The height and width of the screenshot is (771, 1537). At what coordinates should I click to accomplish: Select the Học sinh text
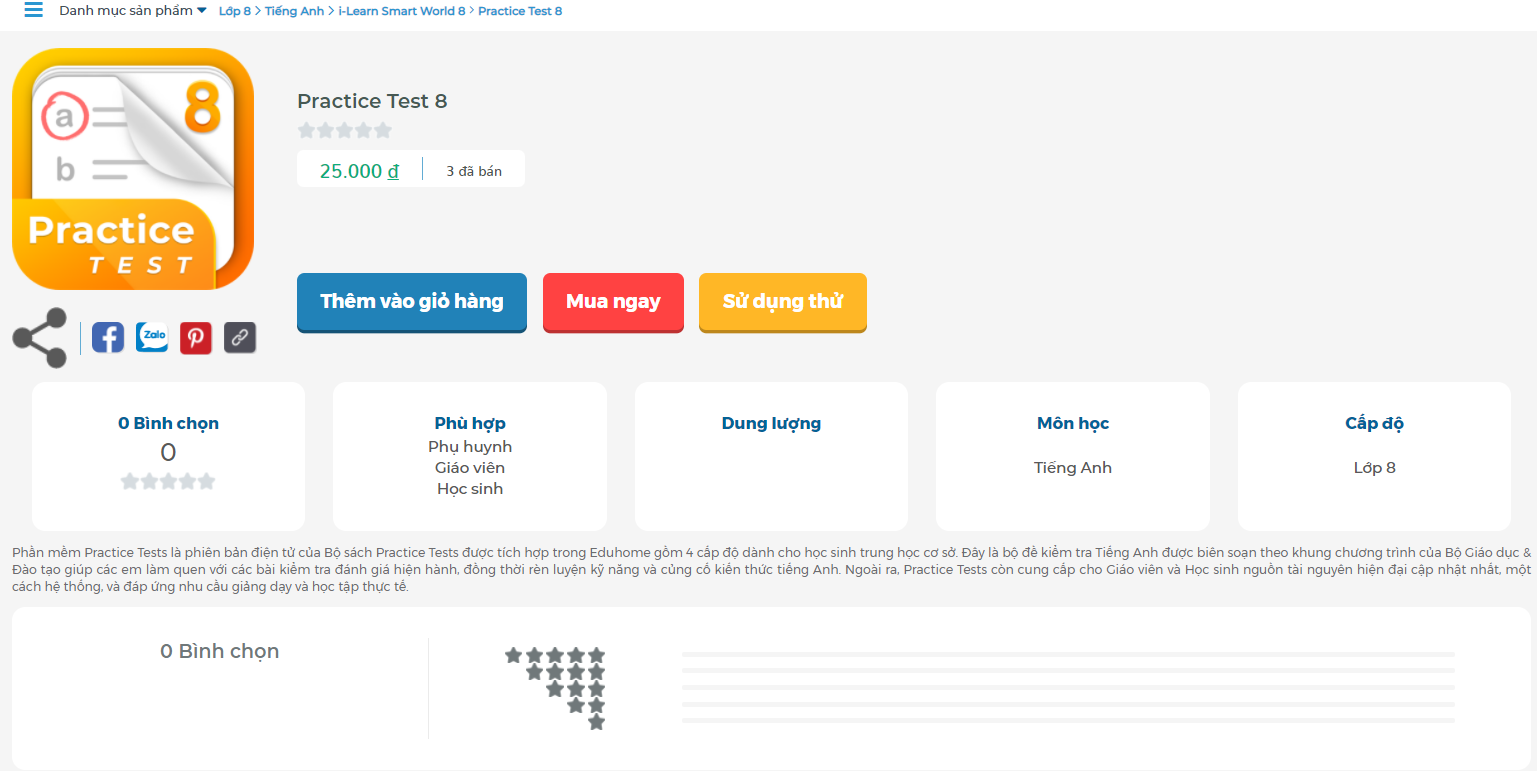[x=470, y=488]
